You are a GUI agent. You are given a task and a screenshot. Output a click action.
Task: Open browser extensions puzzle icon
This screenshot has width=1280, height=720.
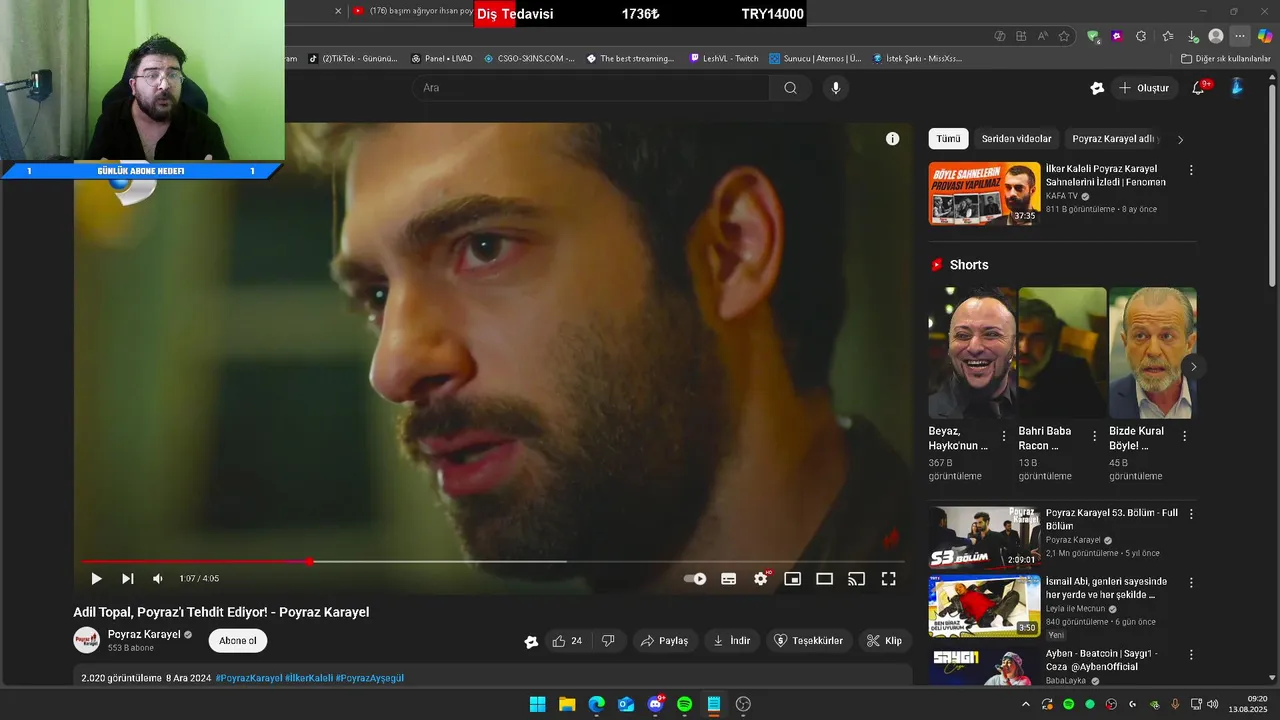1141,36
